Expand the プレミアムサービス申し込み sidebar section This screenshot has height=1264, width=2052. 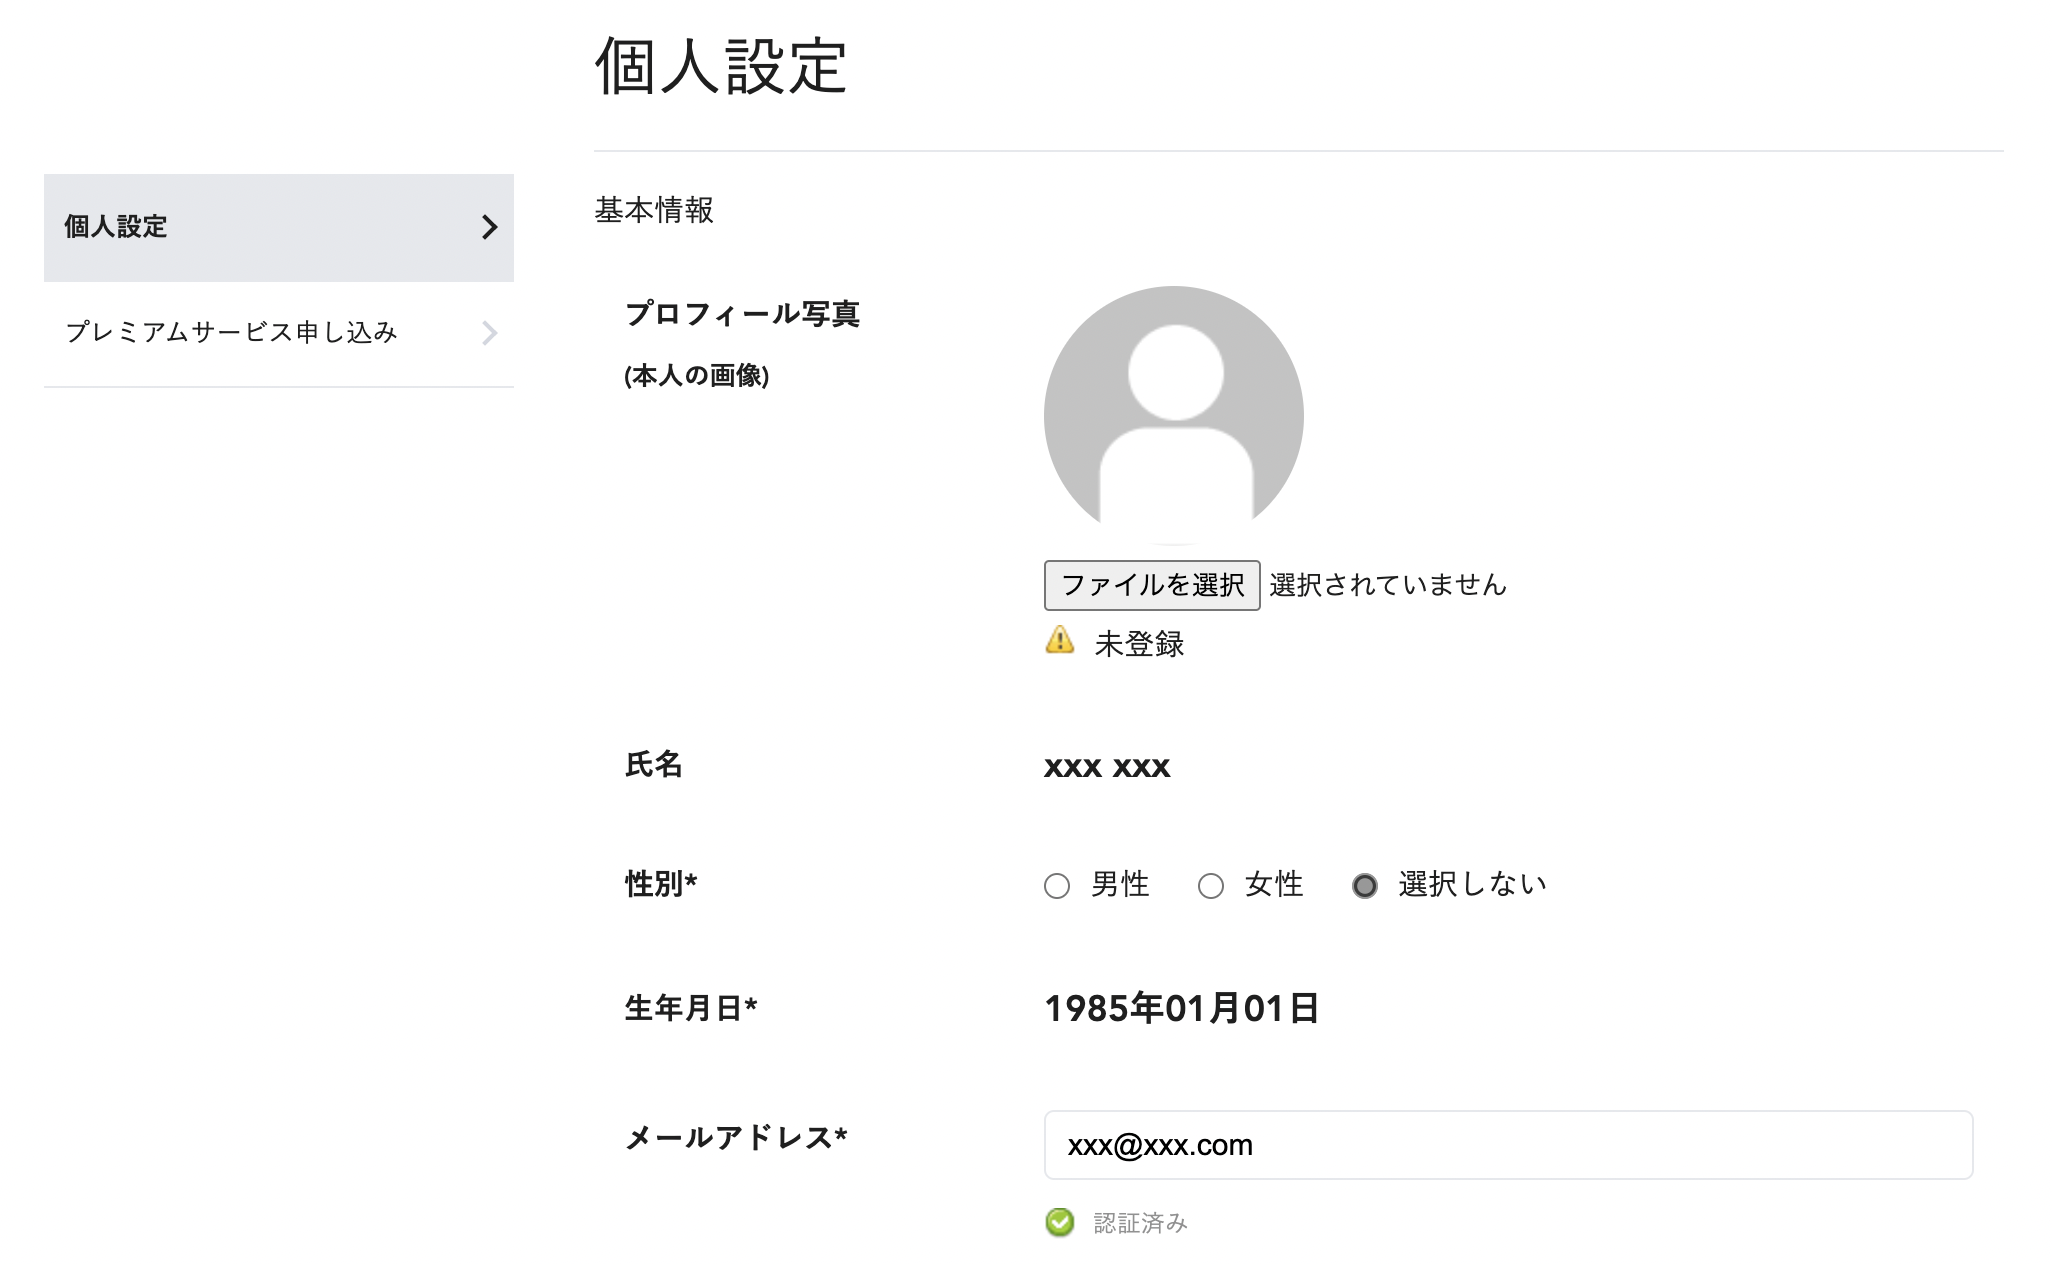click(x=278, y=333)
